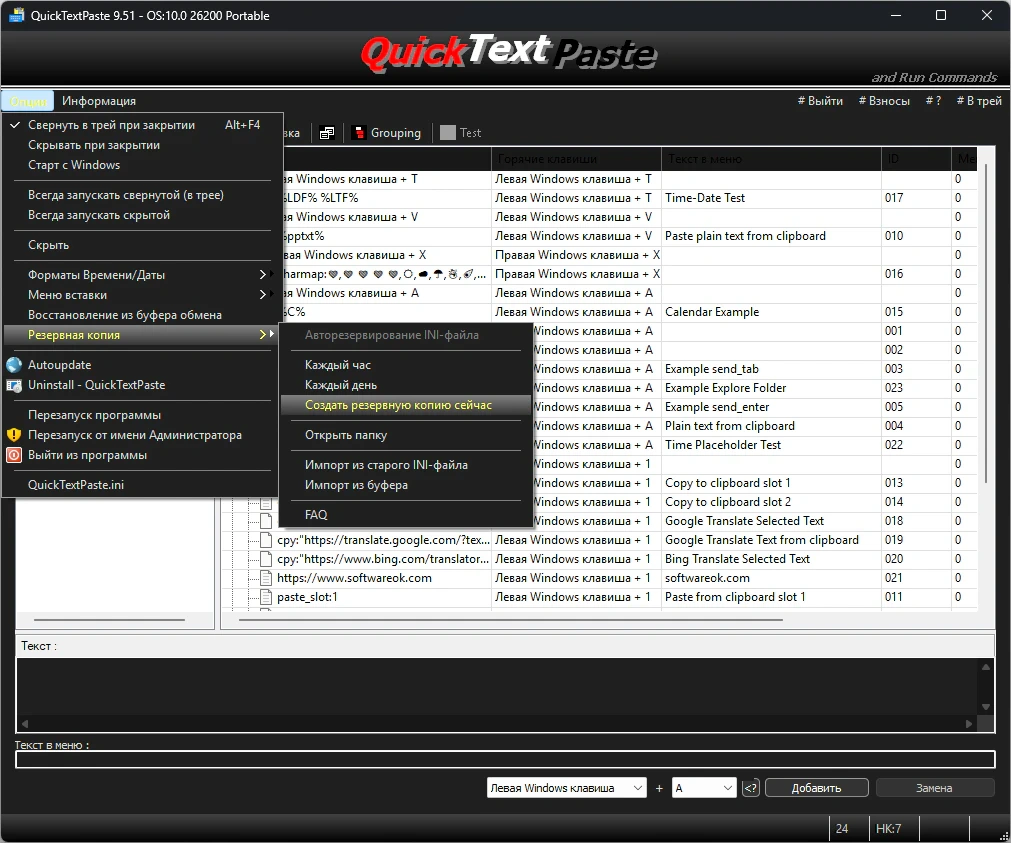
Task: Click the shield icon for admin restart
Action: click(14, 435)
